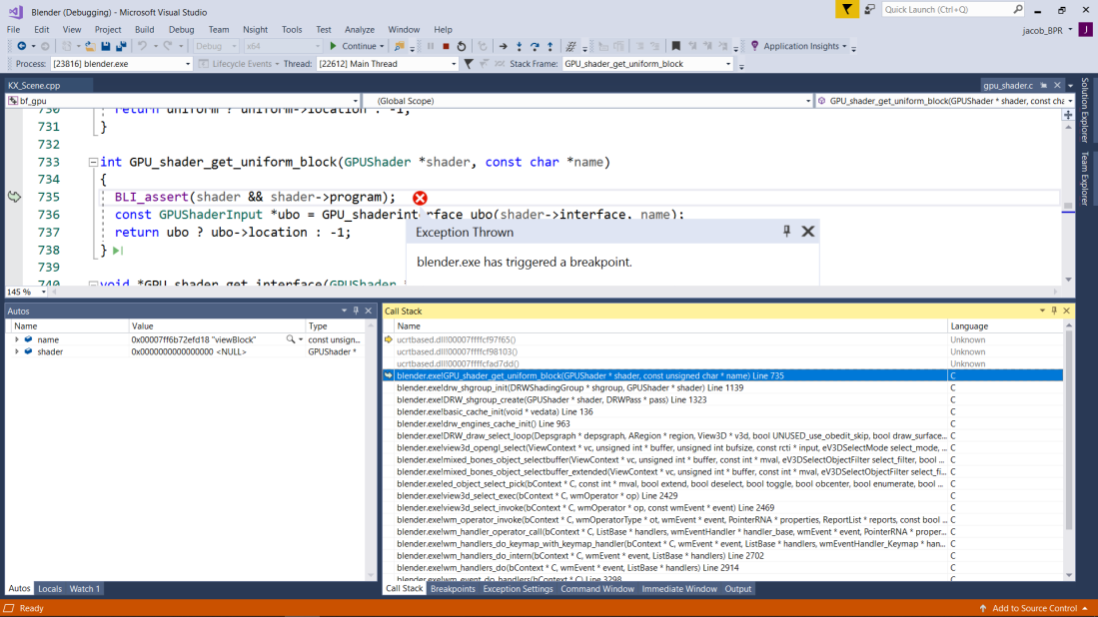Click the feedback filter icon in title bar
The height and width of the screenshot is (617, 1098).
(x=847, y=9)
